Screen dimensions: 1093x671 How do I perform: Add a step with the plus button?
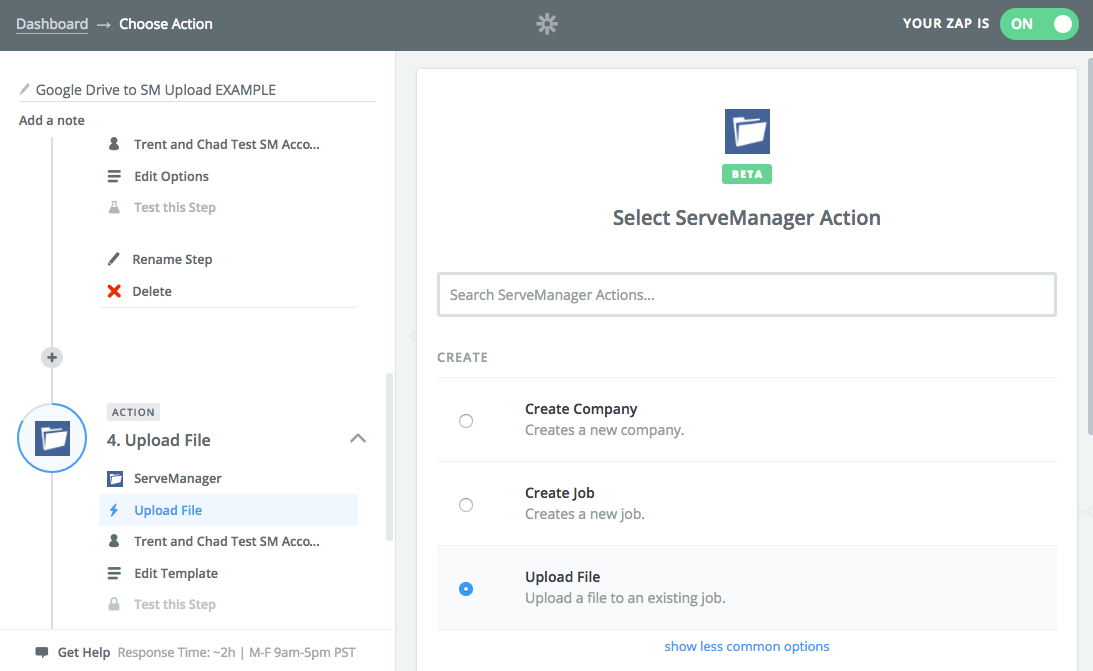(x=52, y=357)
